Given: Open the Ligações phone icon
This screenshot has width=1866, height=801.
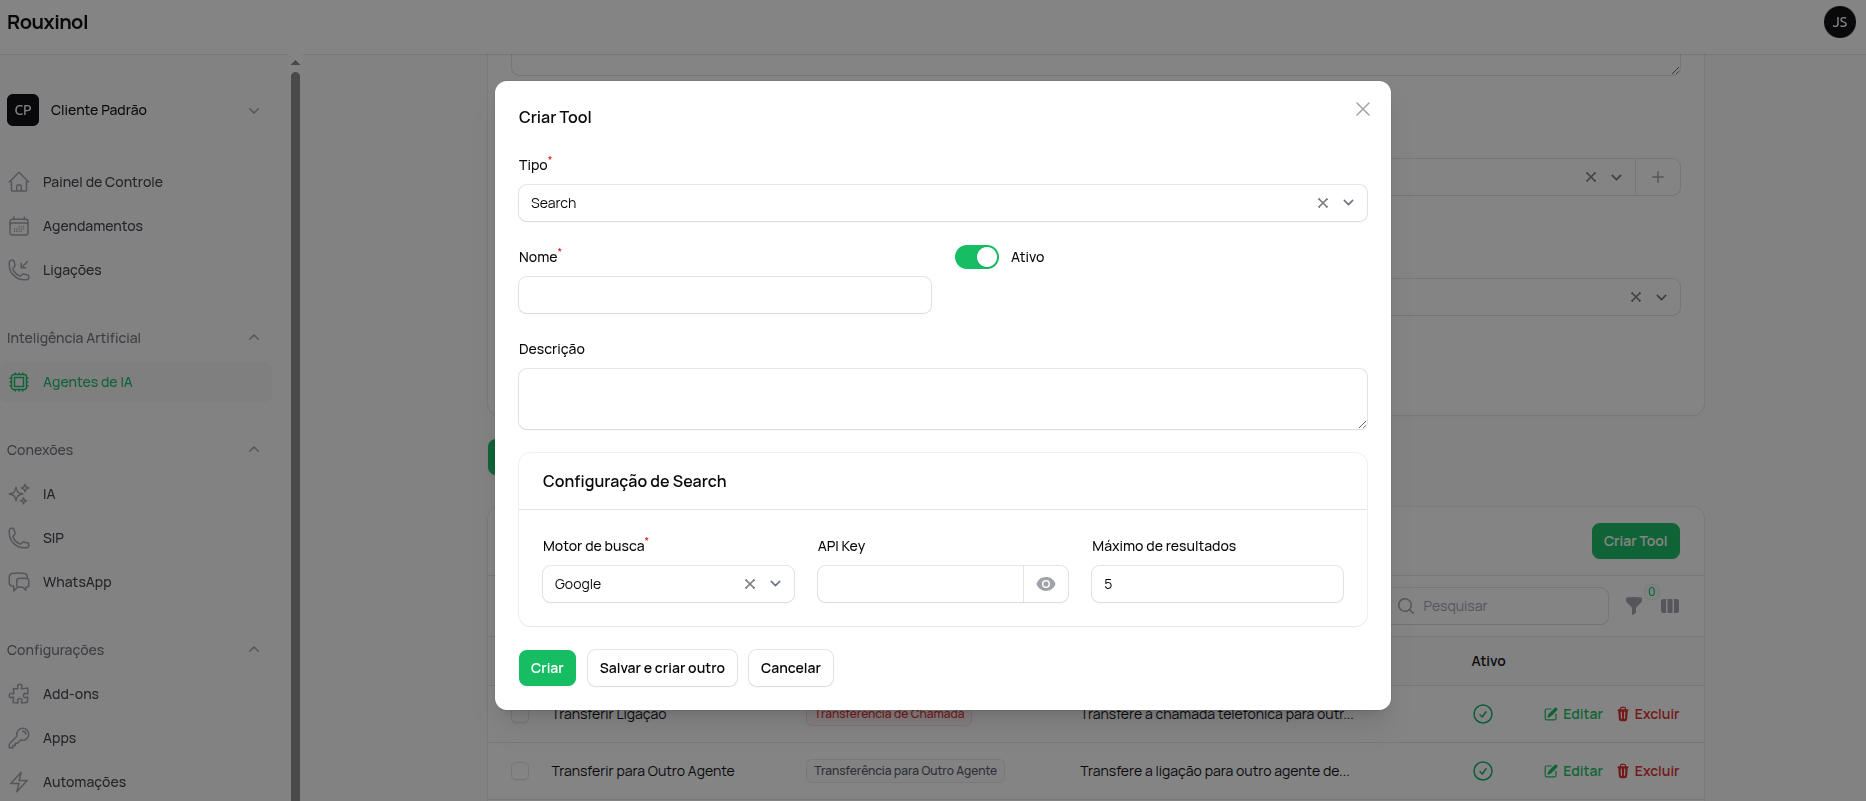Looking at the screenshot, I should pyautogui.click(x=19, y=270).
